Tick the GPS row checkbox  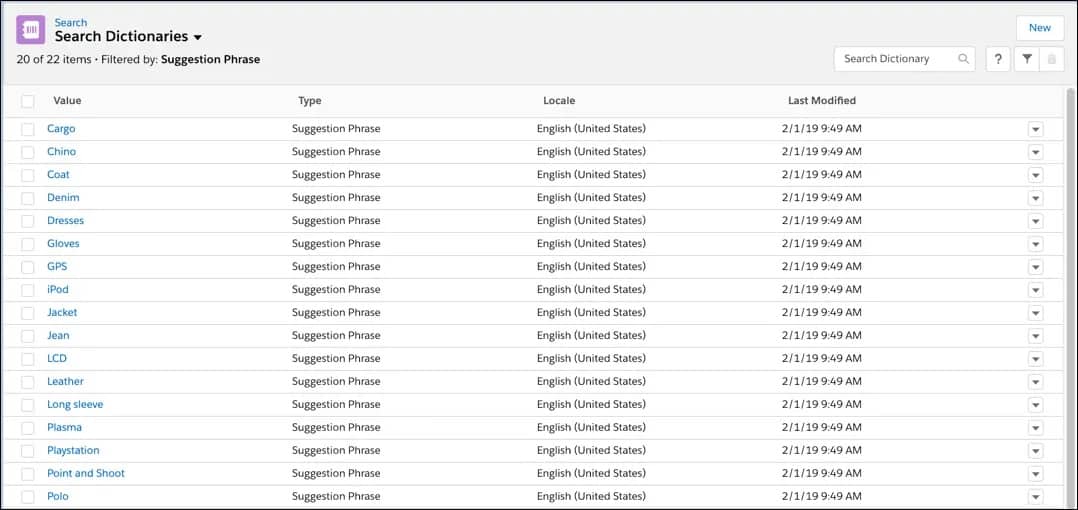point(28,267)
